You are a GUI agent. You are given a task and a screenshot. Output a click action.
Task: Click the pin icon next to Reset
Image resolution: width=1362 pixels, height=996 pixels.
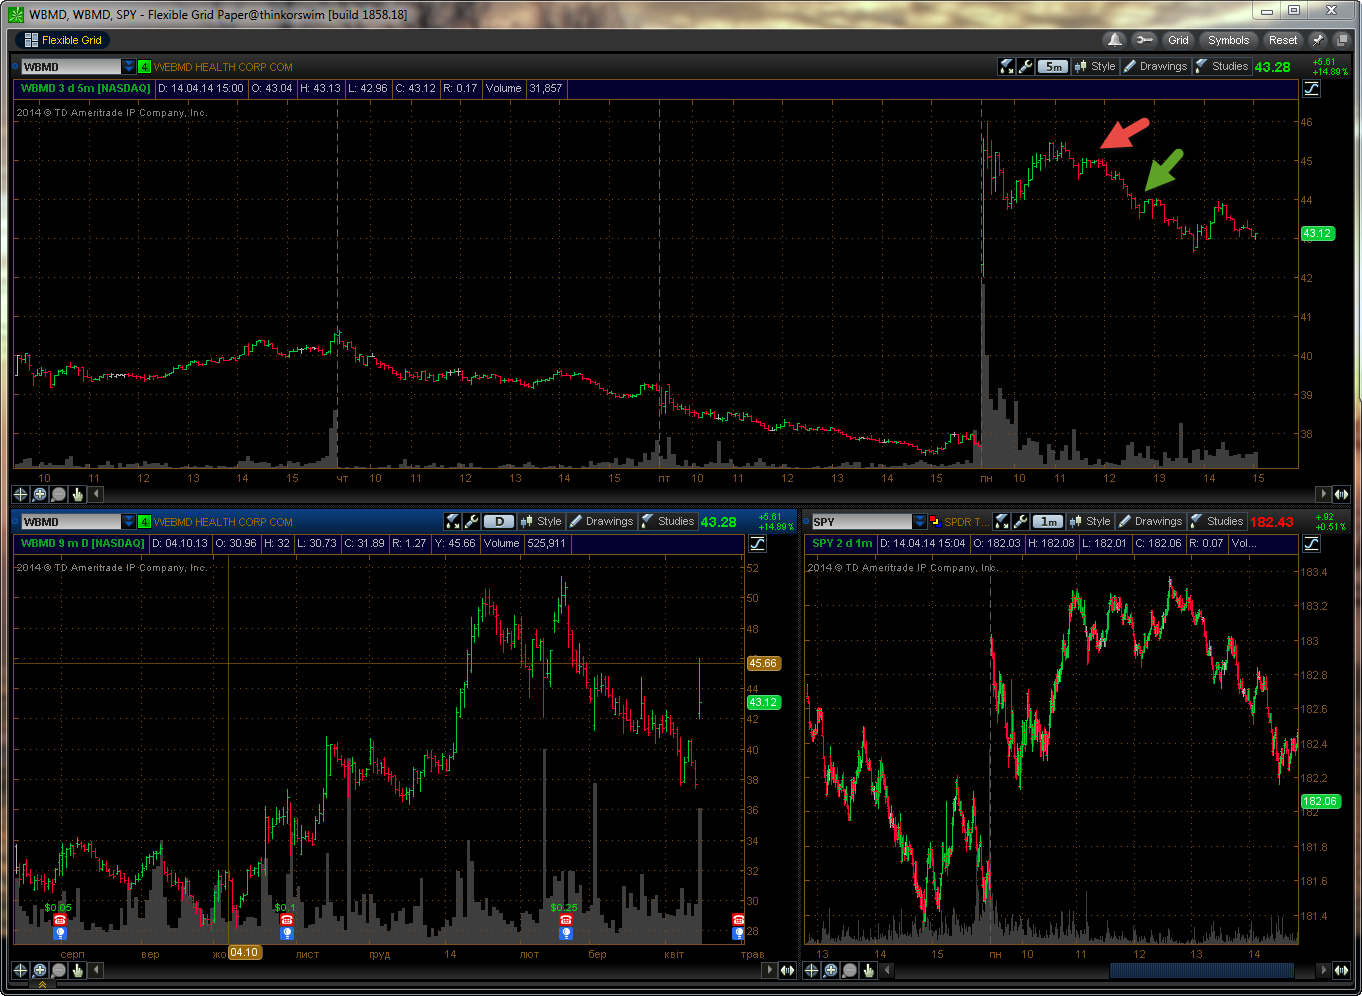[1318, 40]
